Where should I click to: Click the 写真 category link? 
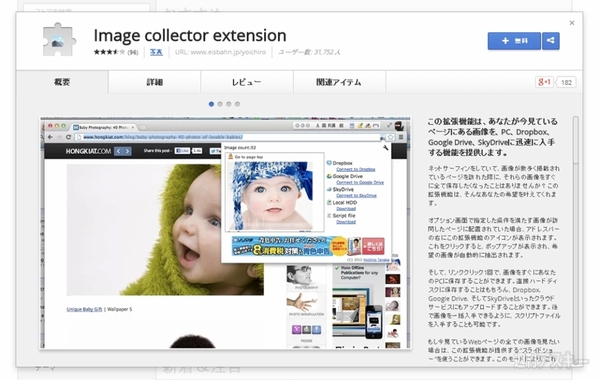tap(156, 52)
